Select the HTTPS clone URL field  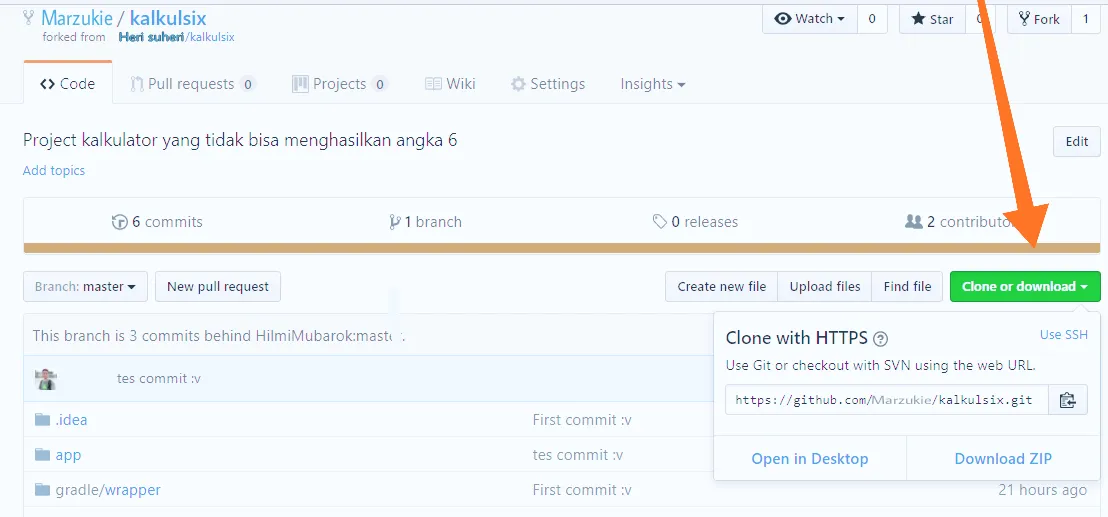[887, 400]
